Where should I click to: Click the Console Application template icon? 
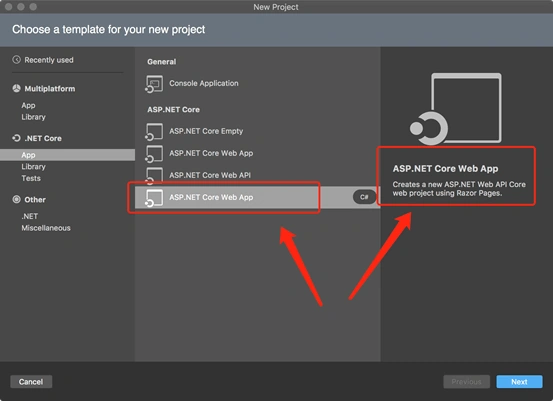154,84
